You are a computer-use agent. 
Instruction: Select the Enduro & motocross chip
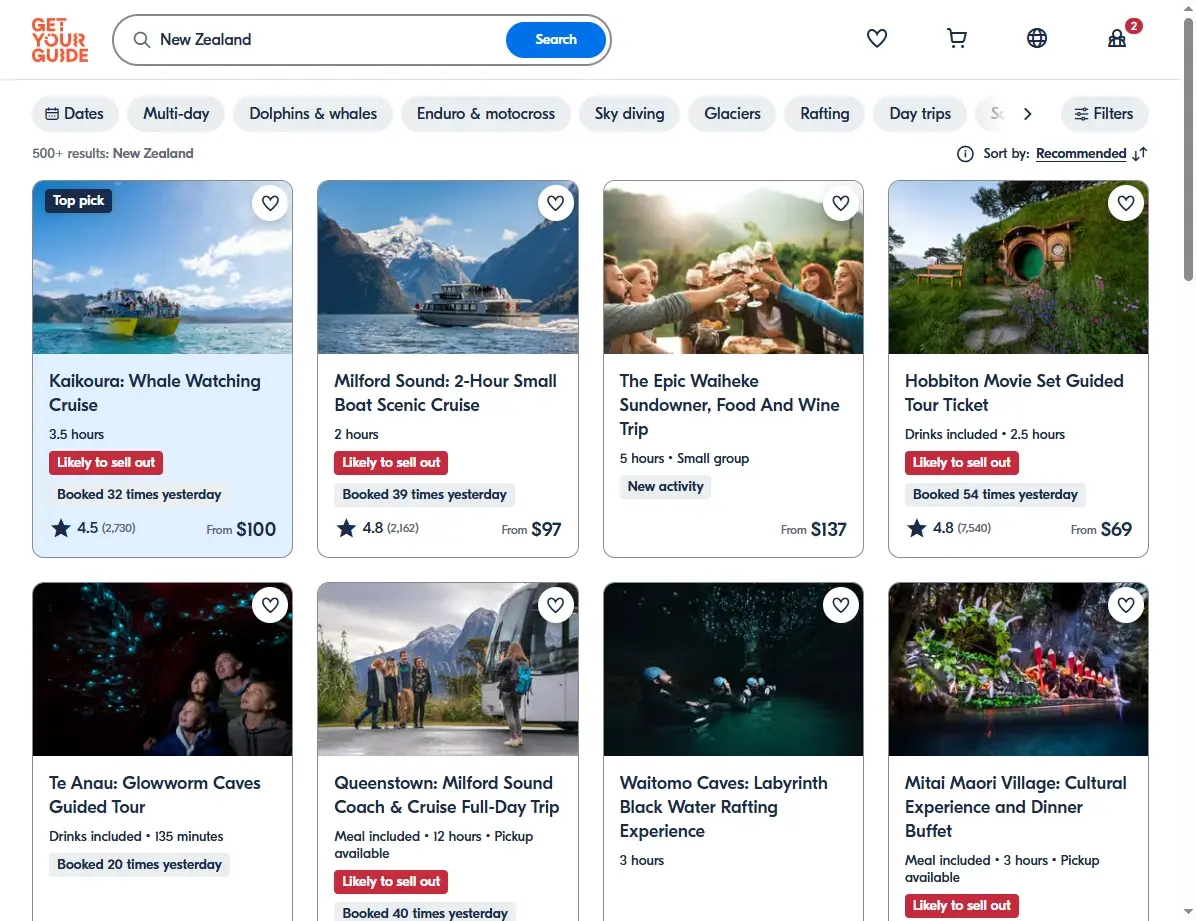click(x=486, y=114)
